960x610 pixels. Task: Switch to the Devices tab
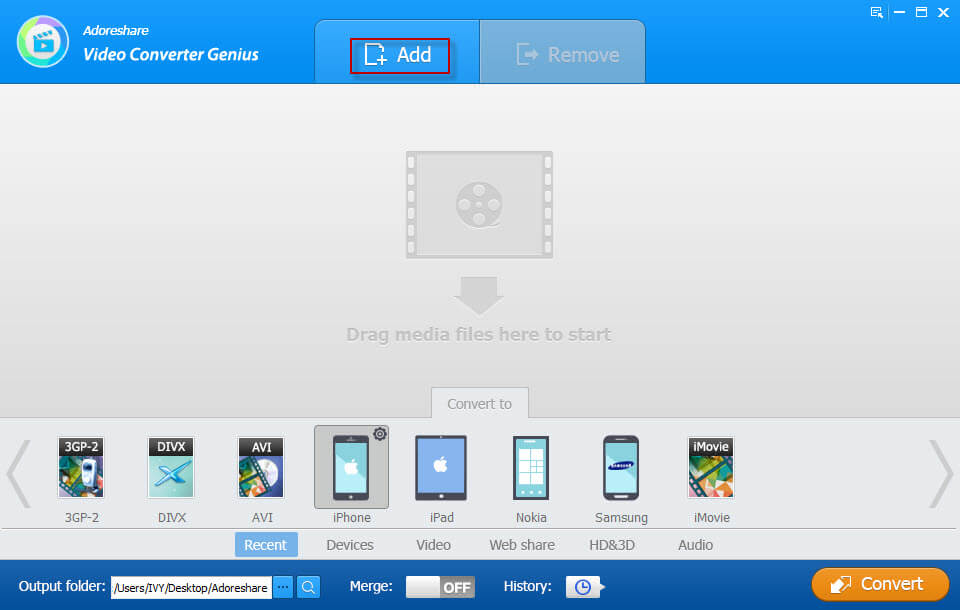(x=350, y=545)
